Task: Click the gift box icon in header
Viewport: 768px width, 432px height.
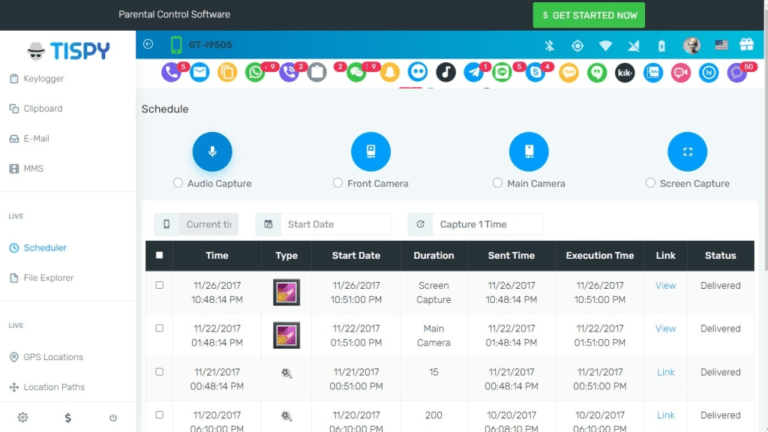Action: tap(746, 45)
